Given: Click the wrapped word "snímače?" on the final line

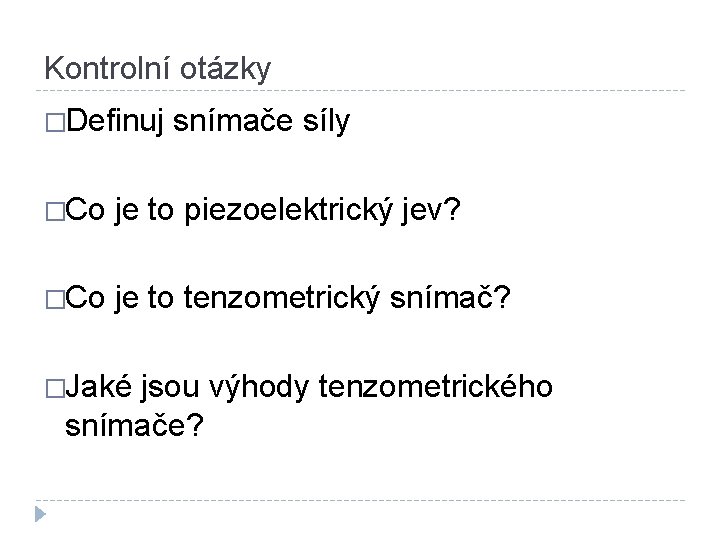Looking at the screenshot, I should [x=135, y=425].
